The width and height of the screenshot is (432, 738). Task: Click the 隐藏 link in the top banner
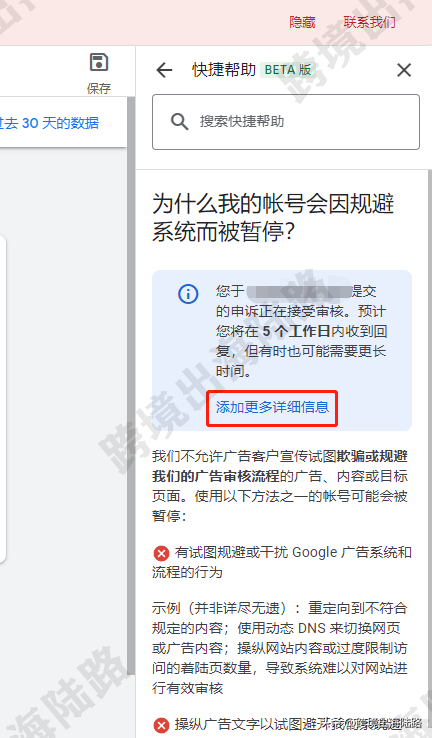click(302, 22)
